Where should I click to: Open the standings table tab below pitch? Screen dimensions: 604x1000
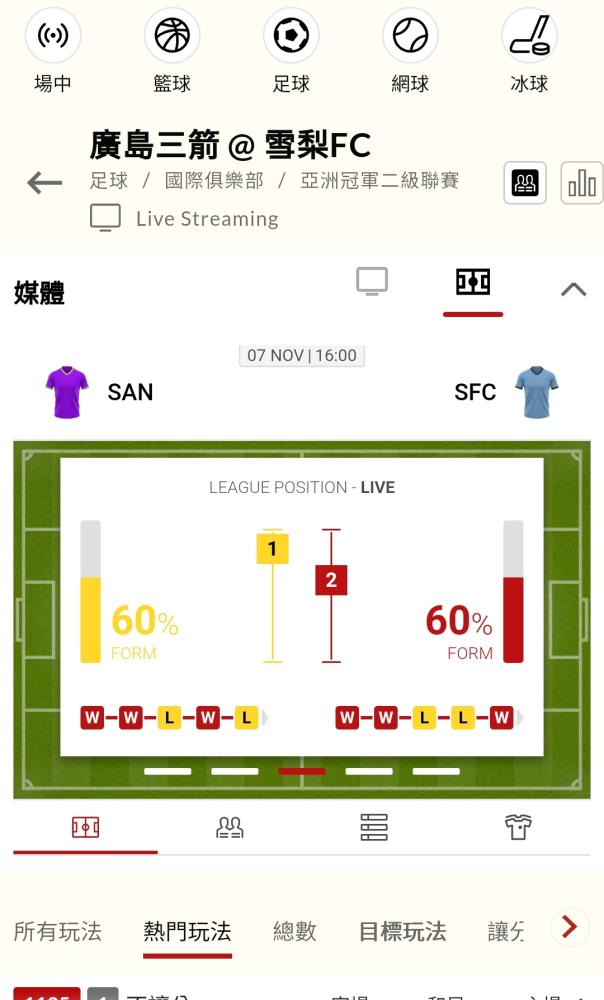coord(374,827)
